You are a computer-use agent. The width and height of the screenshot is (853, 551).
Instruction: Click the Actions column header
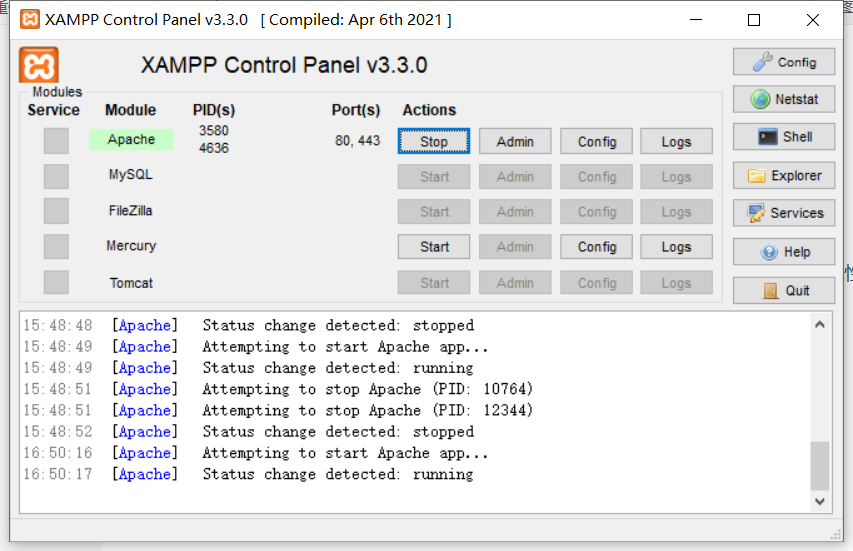pos(429,110)
